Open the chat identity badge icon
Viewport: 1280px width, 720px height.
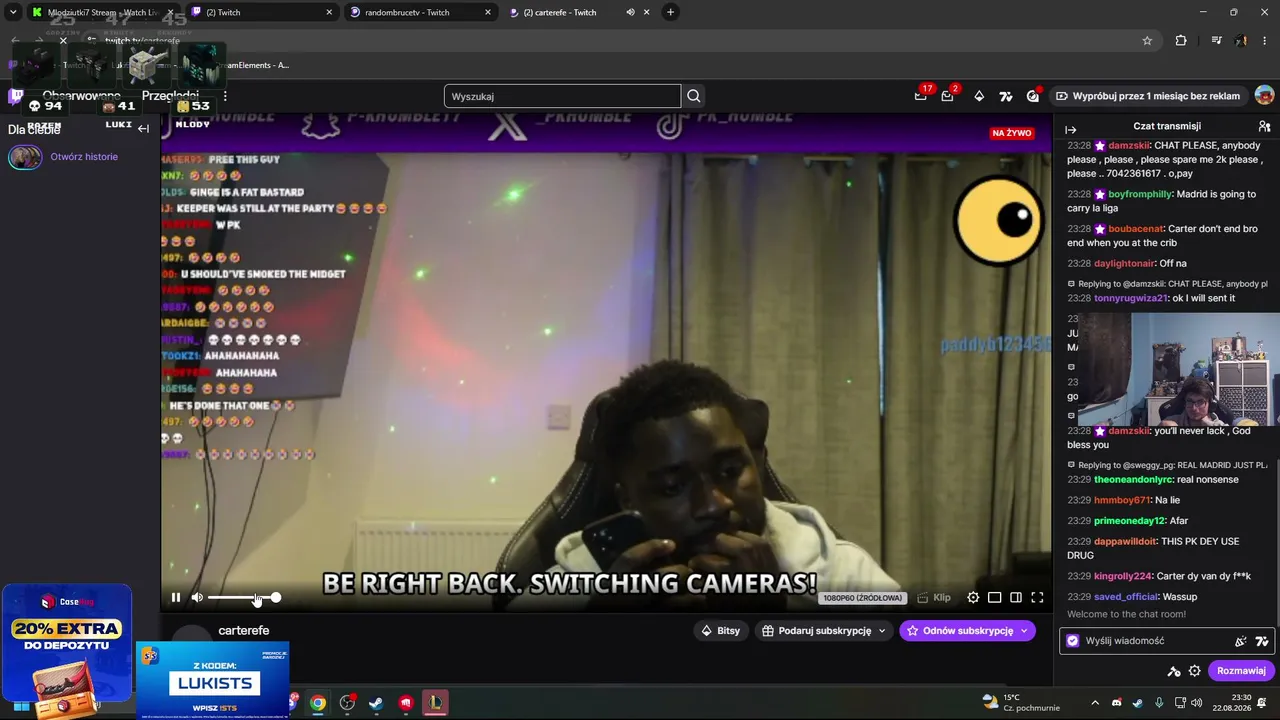click(1073, 641)
